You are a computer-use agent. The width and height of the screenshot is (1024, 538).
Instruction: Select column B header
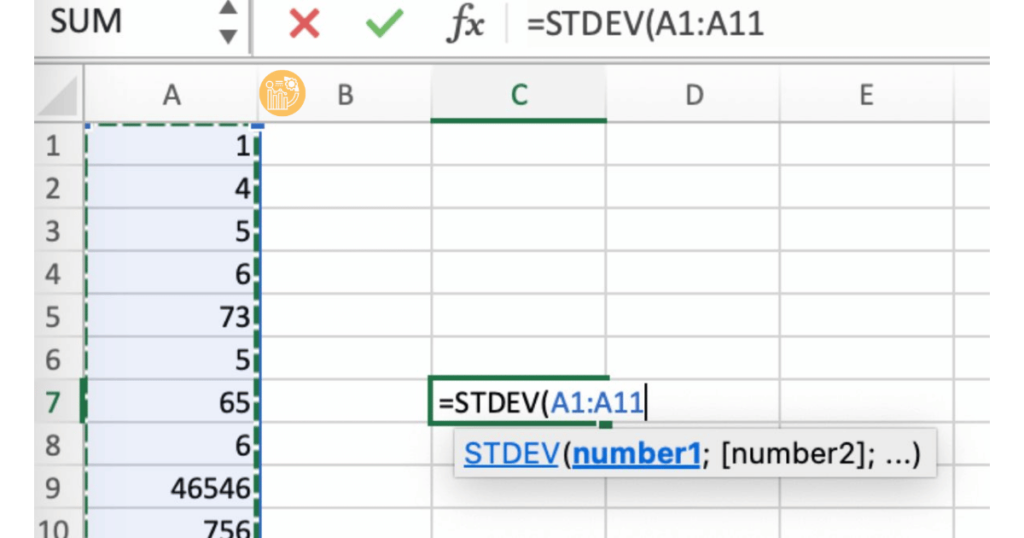345,95
